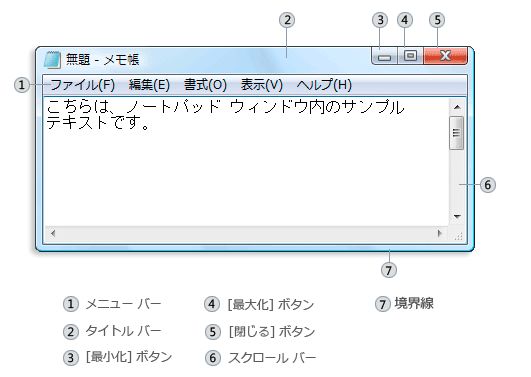The height and width of the screenshot is (377, 531).
Task: Click the legend text 境界線
Action: click(414, 303)
